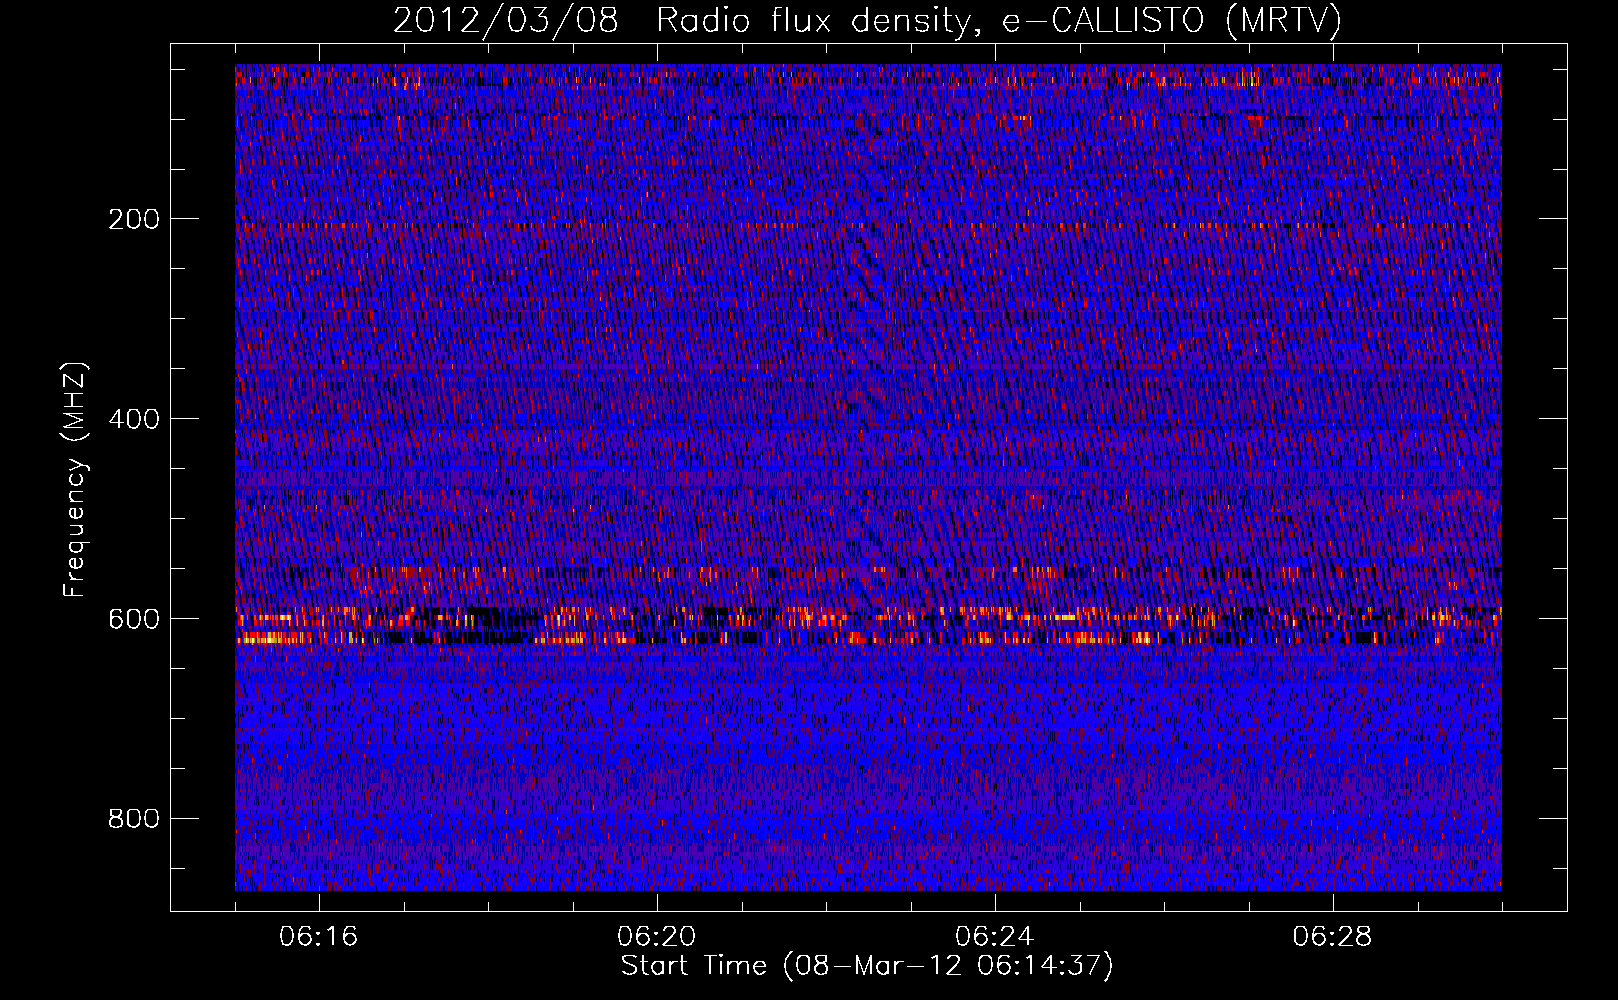Viewport: 1618px width, 1000px height.
Task: Click the 06:20 time tick label
Action: pyautogui.click(x=657, y=937)
